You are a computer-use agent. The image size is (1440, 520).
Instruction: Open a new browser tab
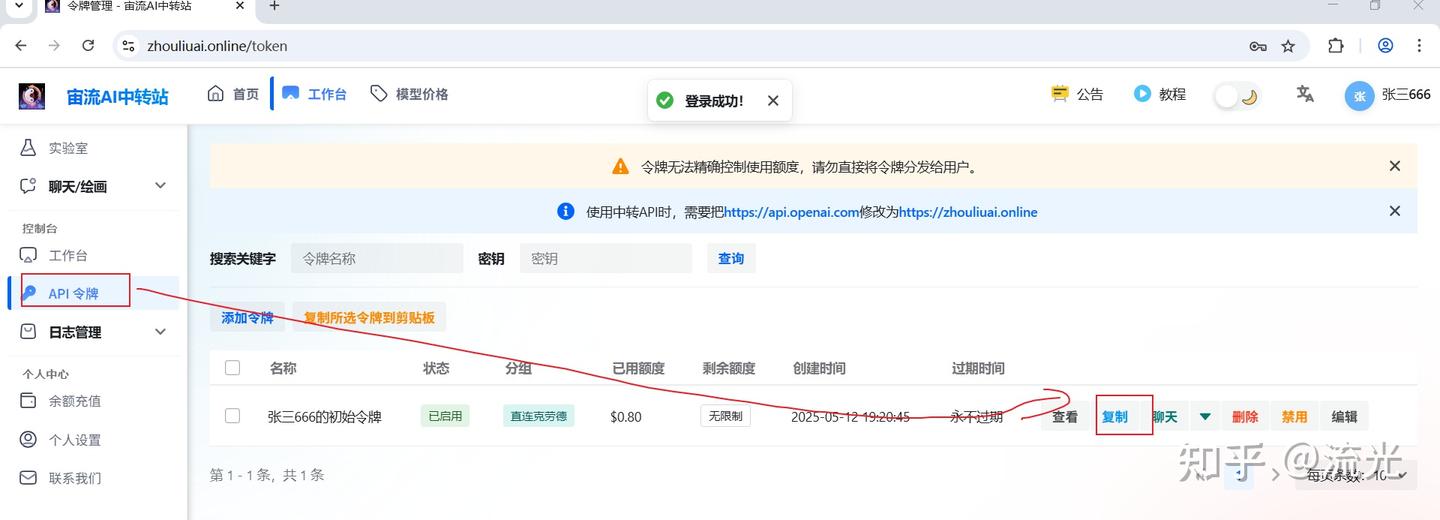(x=275, y=6)
